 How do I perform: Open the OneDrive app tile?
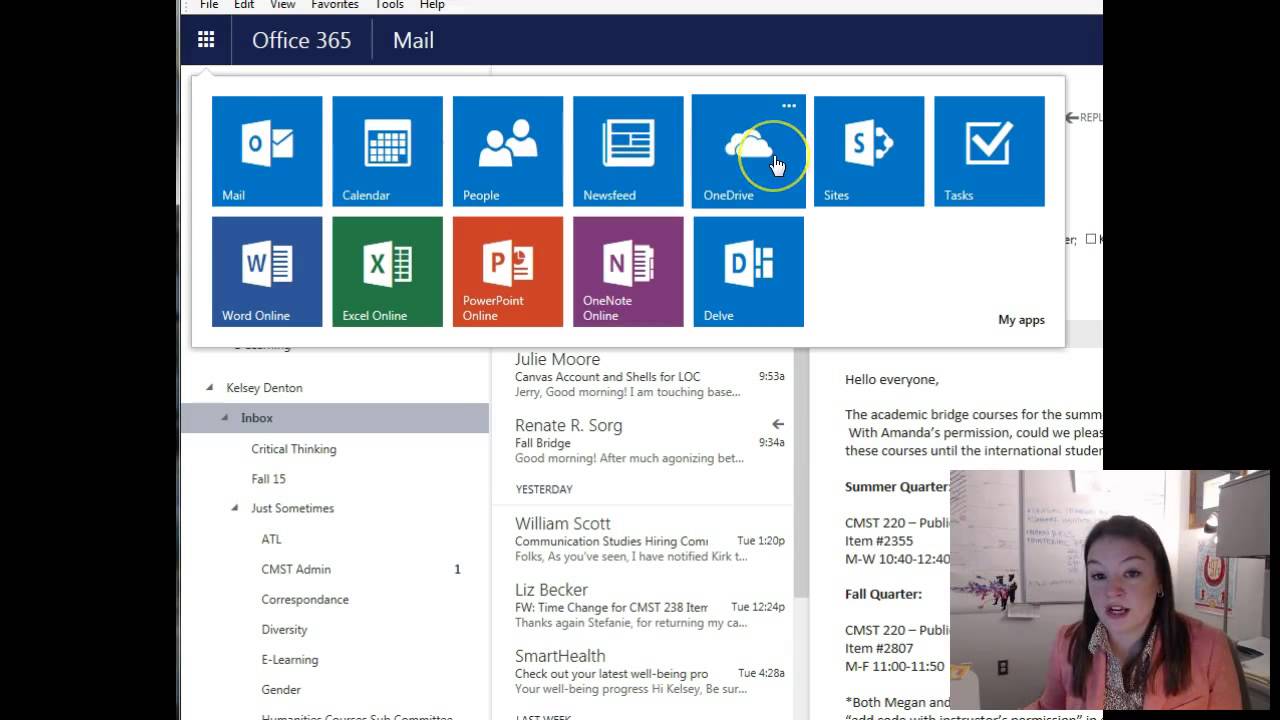[x=748, y=151]
